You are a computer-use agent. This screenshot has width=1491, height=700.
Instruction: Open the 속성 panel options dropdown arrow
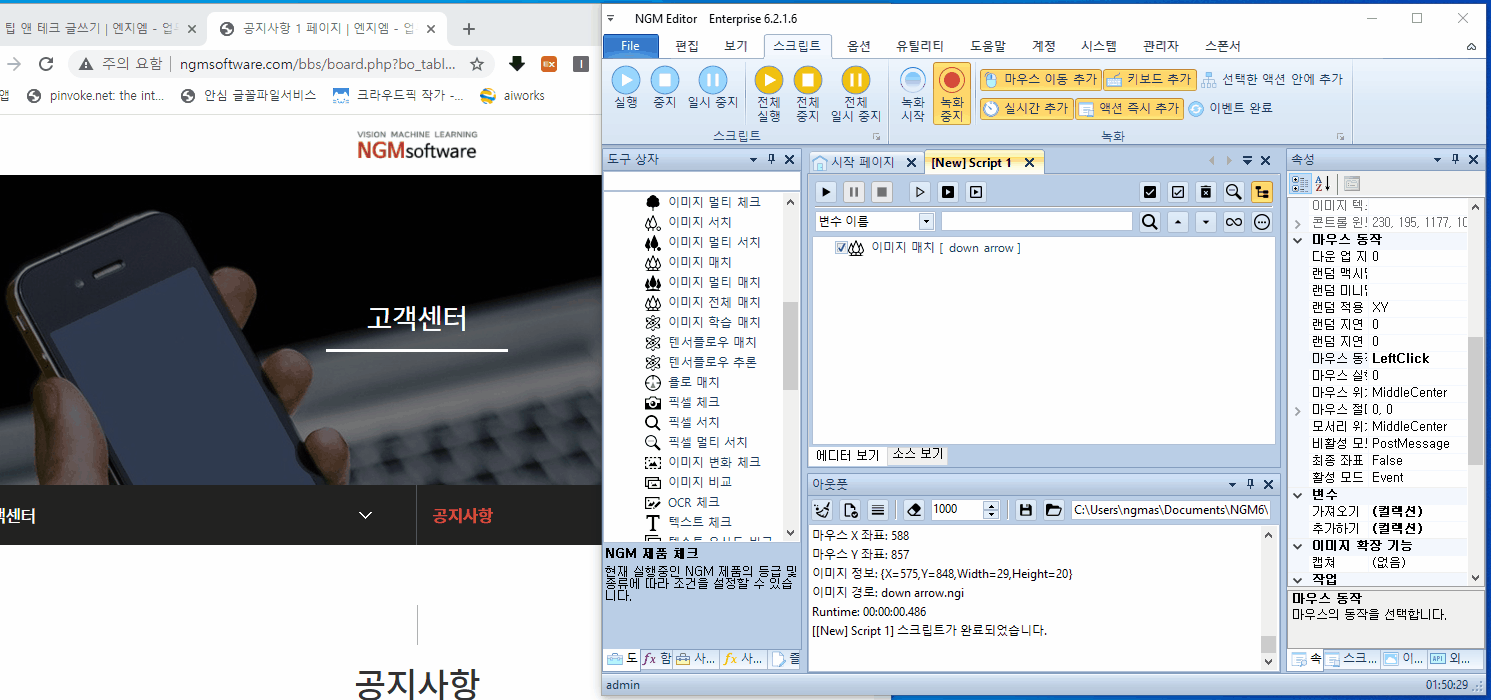[1437, 160]
